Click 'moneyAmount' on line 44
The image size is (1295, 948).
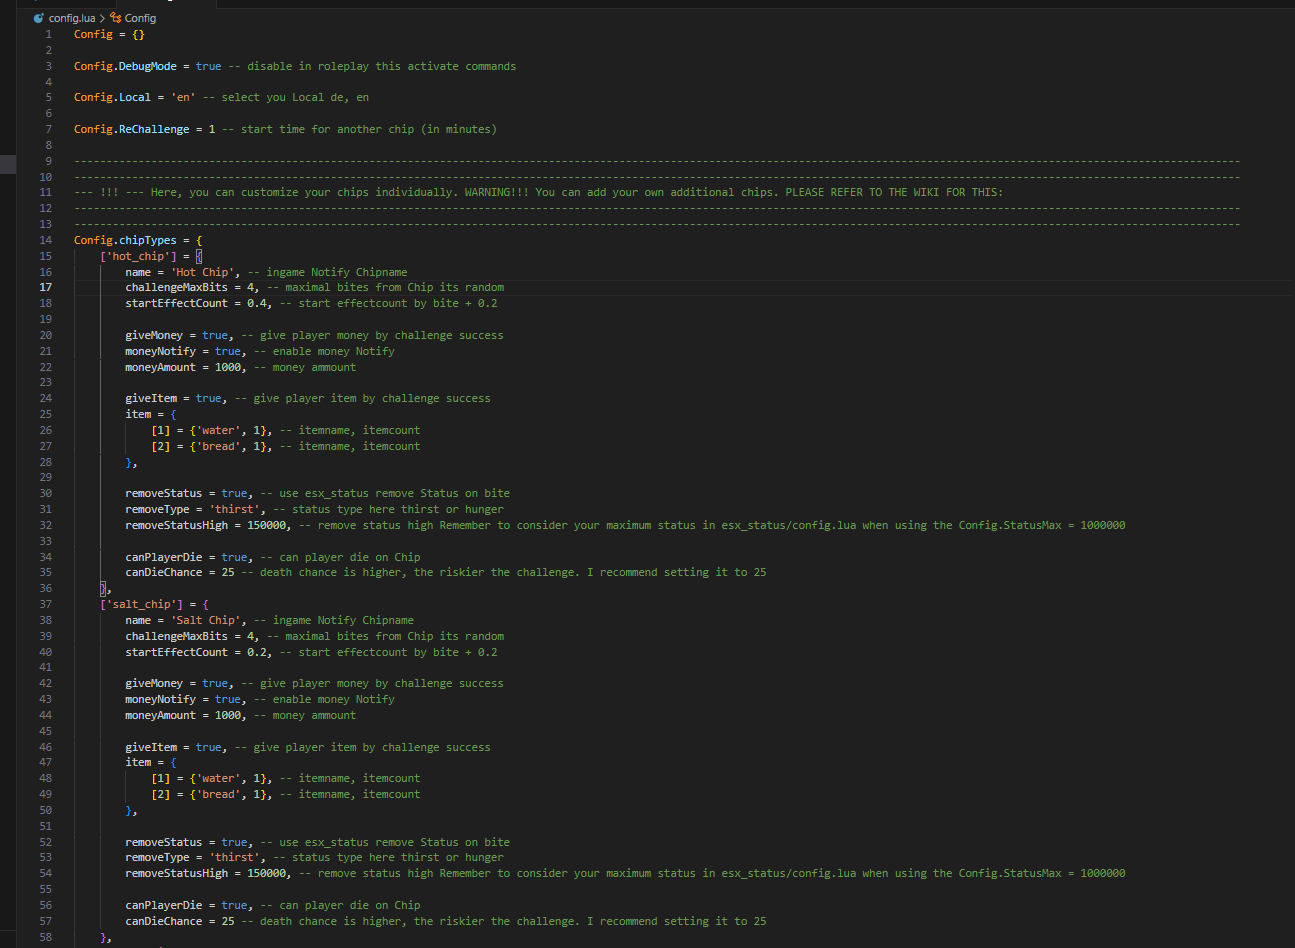point(160,715)
